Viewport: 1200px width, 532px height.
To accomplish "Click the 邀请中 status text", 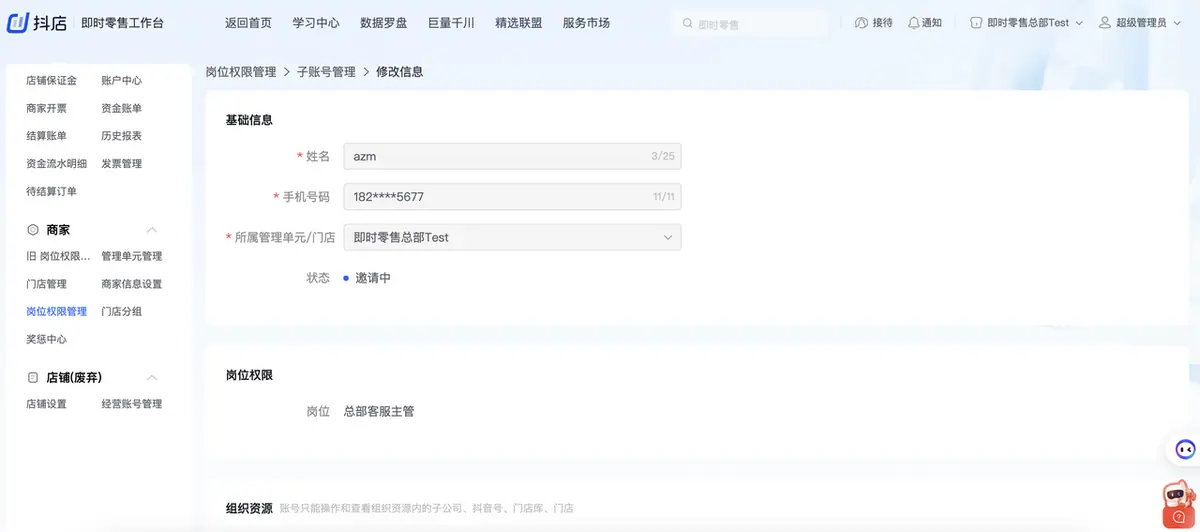I will [373, 278].
